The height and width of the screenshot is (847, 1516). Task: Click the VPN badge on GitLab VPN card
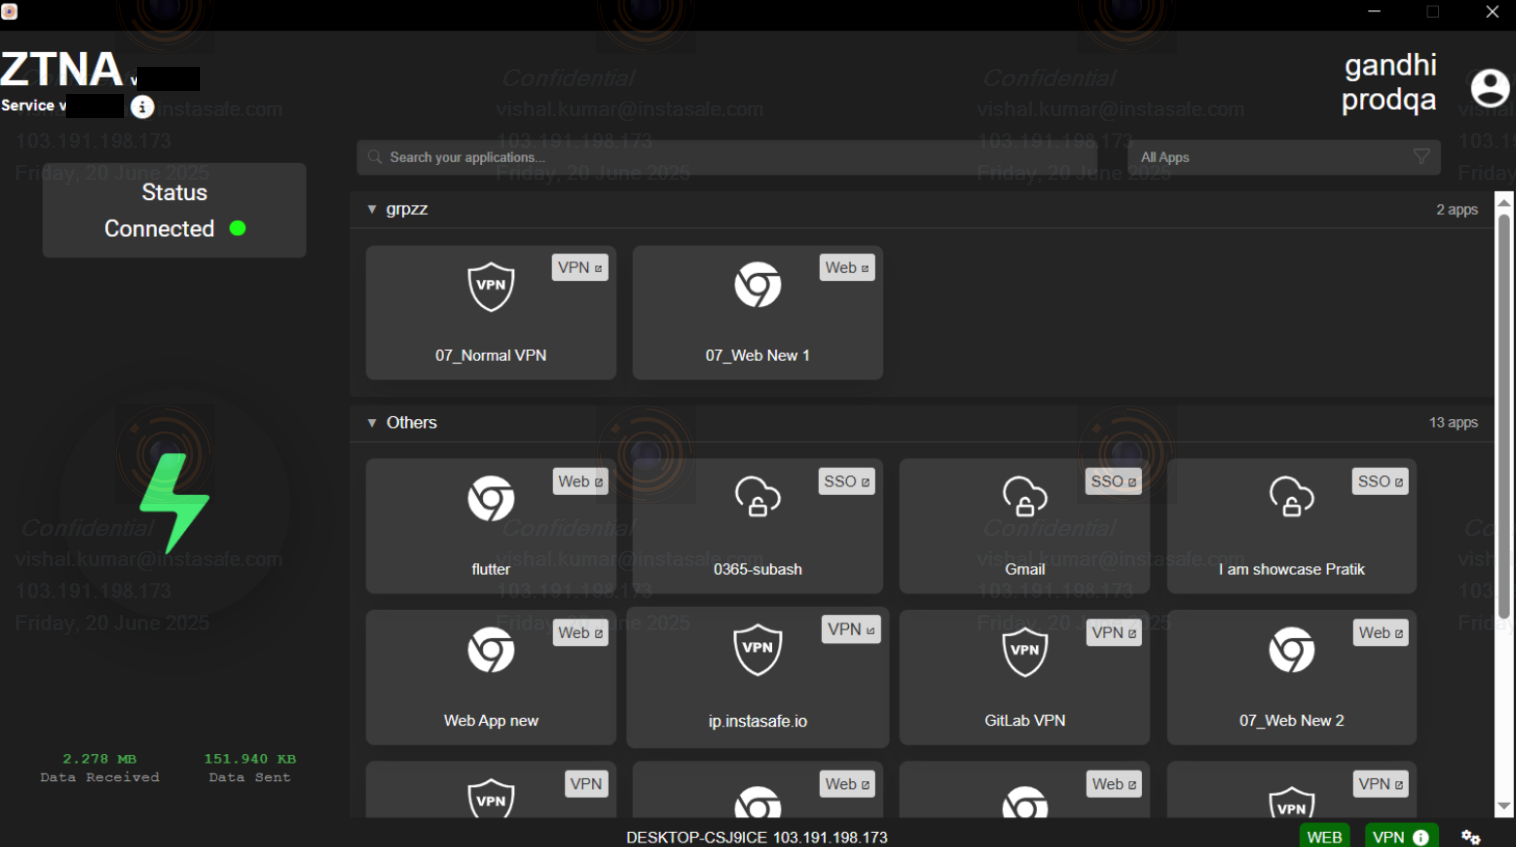(x=1114, y=632)
